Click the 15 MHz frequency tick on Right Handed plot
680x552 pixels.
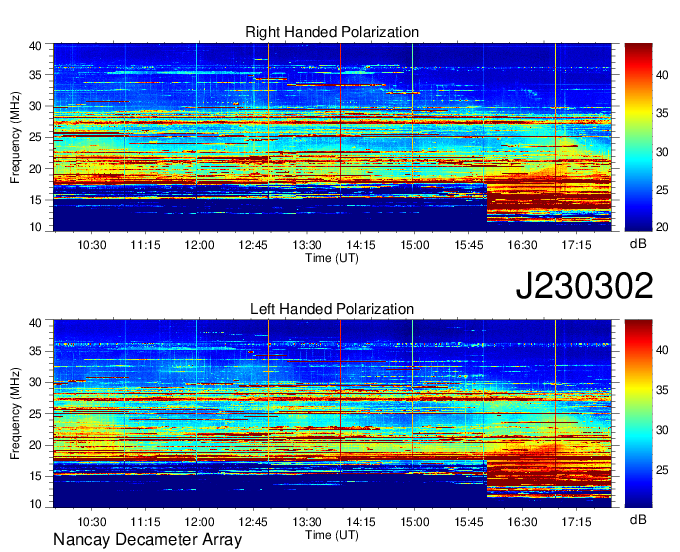tap(36, 200)
